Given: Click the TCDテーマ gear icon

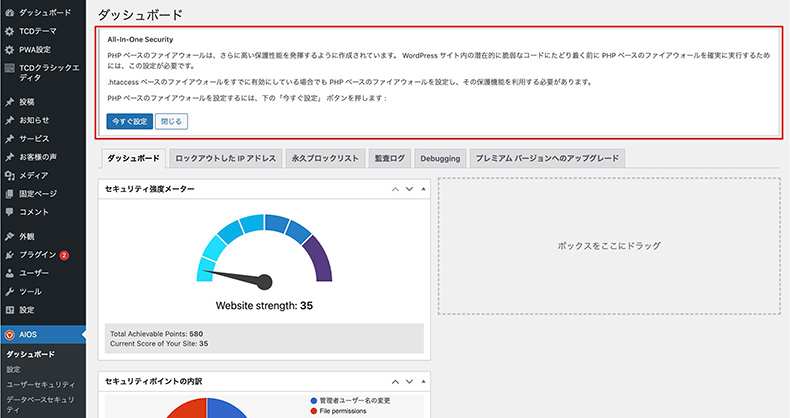Looking at the screenshot, I should coord(10,31).
